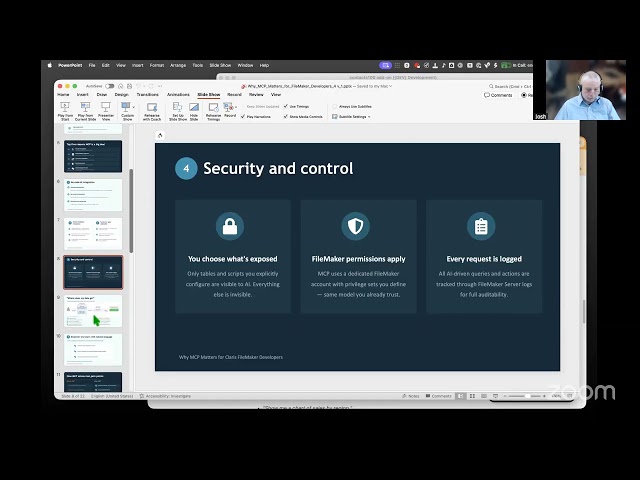Switch to the Insert tab
Viewport: 640px width, 480px height.
82,94
